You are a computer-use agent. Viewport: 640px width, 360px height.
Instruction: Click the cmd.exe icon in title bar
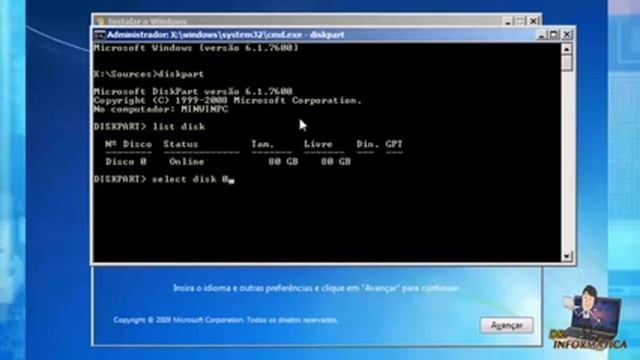pos(99,35)
